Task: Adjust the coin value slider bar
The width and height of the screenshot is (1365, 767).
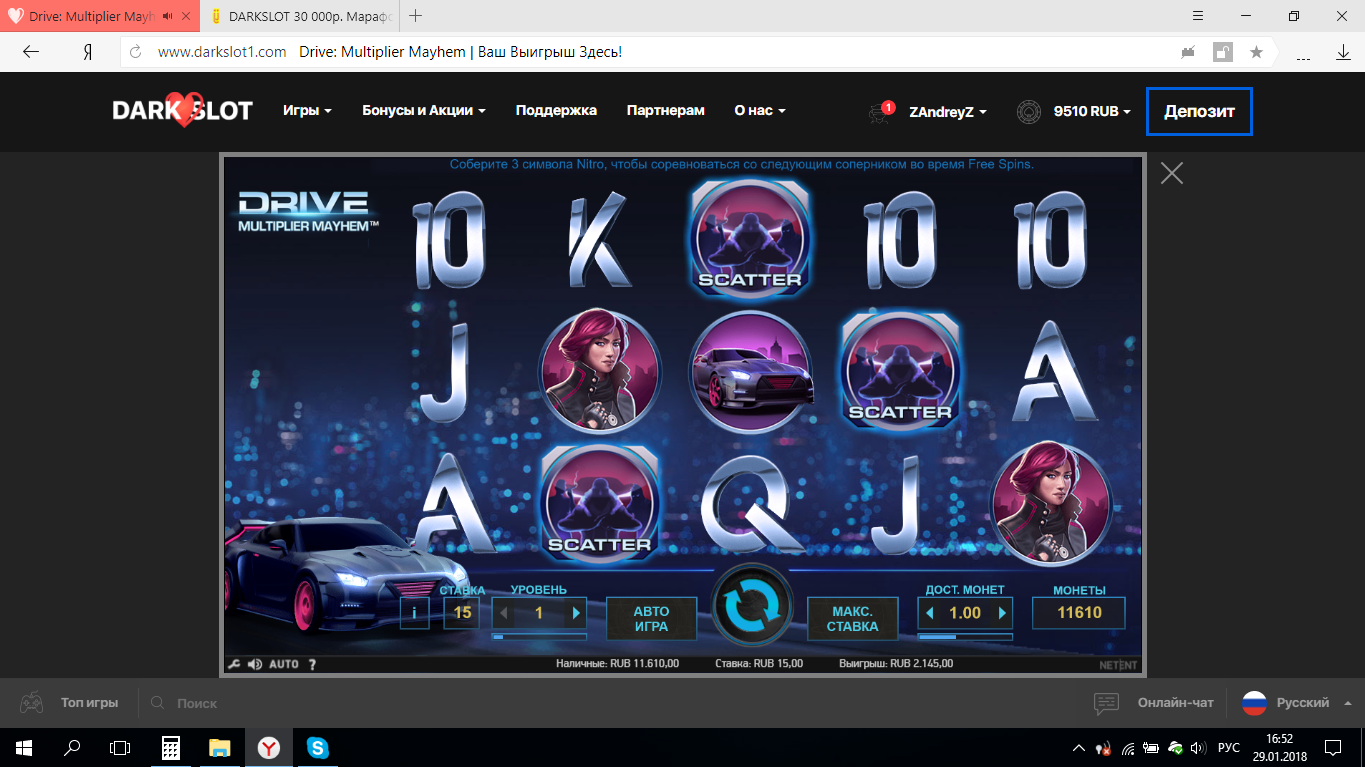Action: coord(965,636)
